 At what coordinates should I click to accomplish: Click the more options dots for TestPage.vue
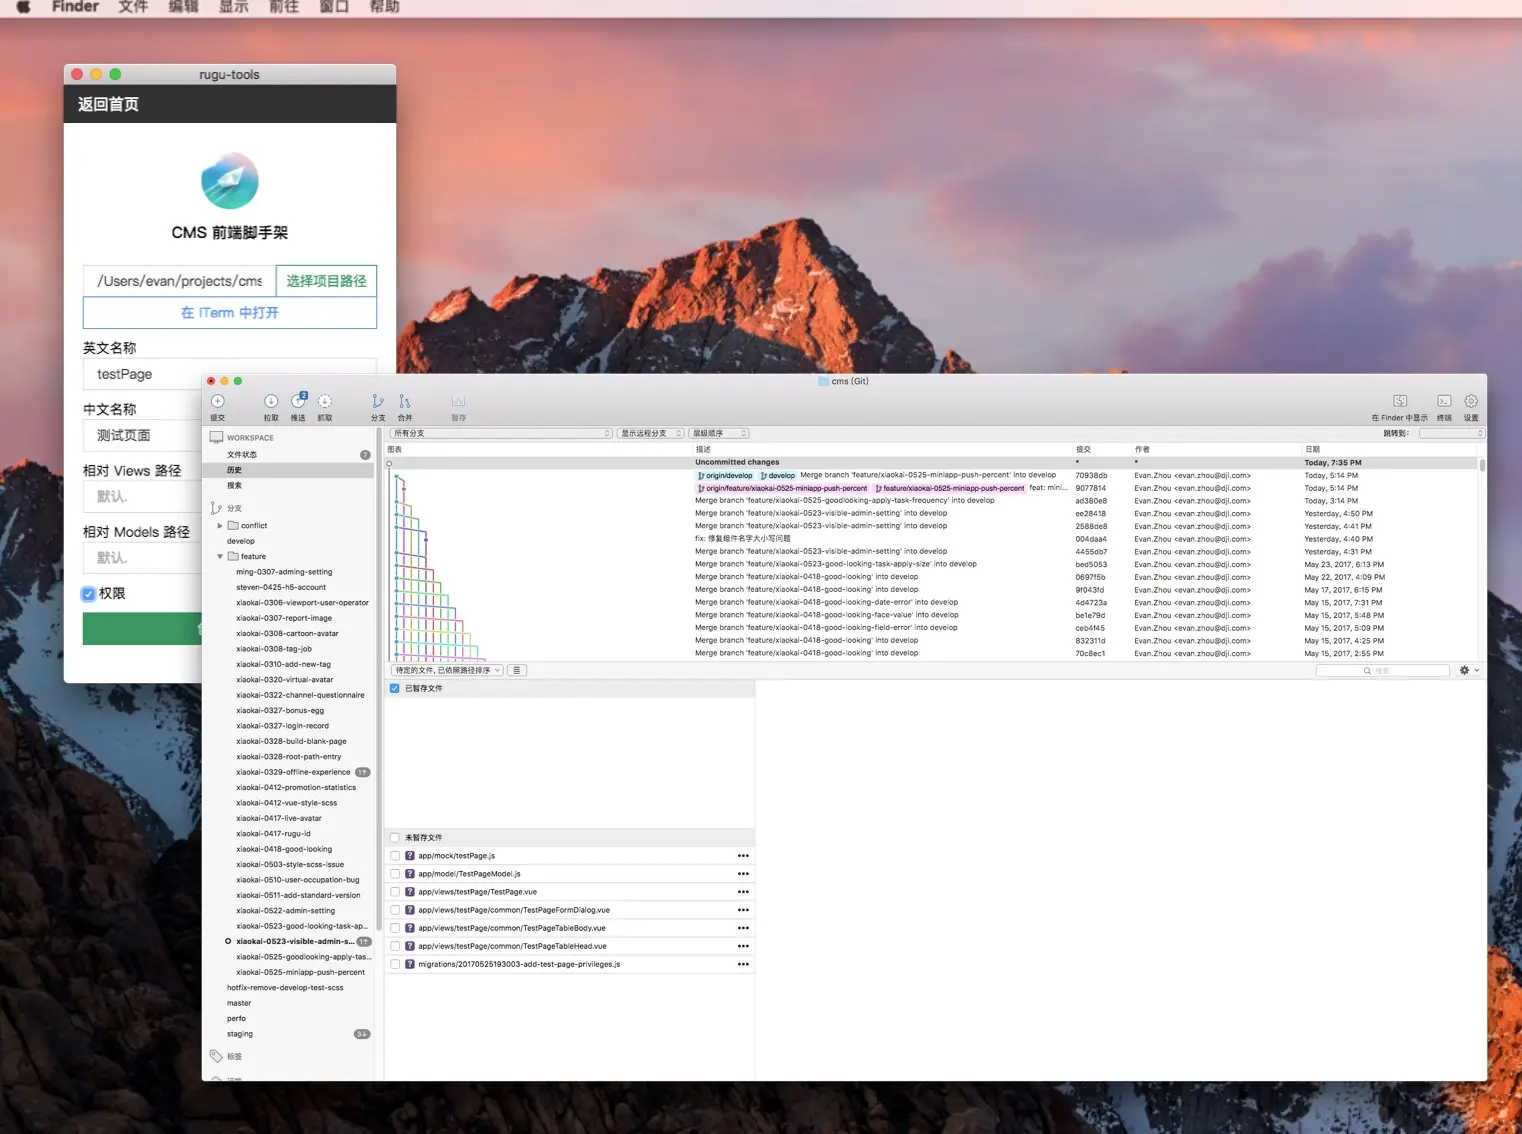743,892
